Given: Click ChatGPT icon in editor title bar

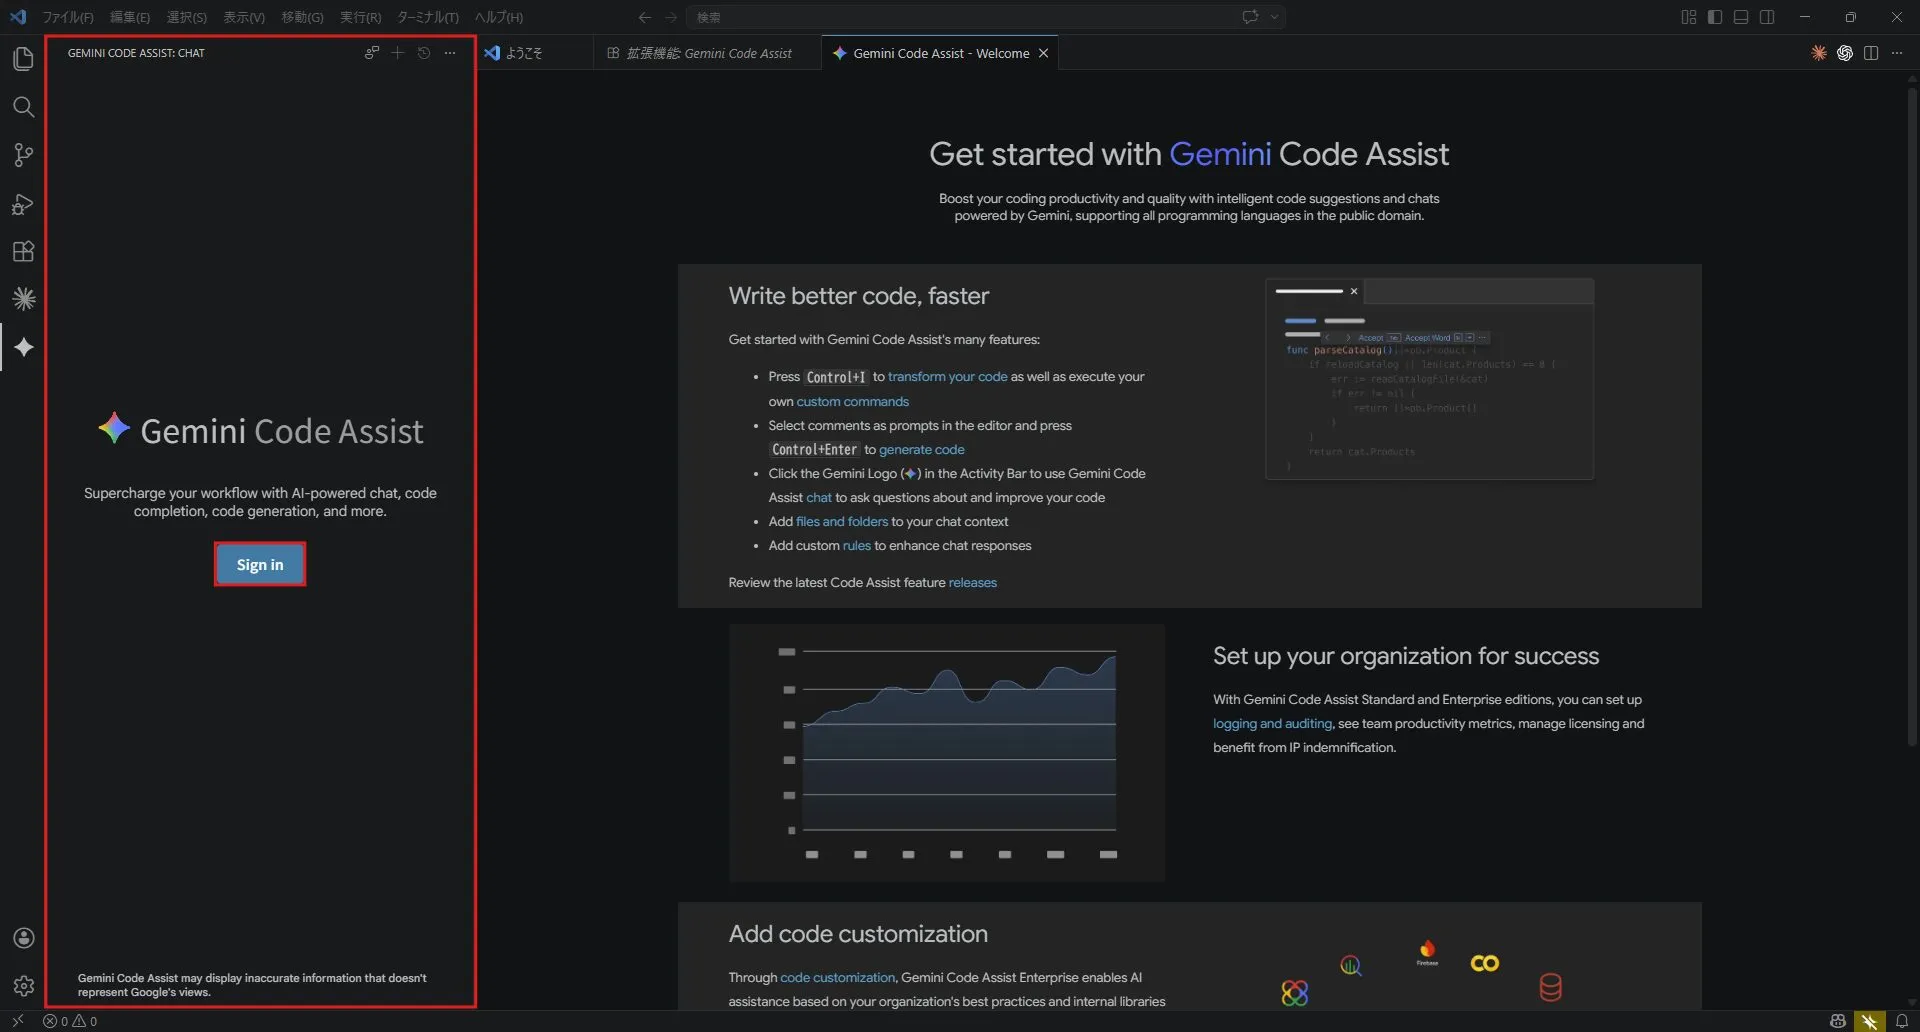Looking at the screenshot, I should click(x=1845, y=53).
